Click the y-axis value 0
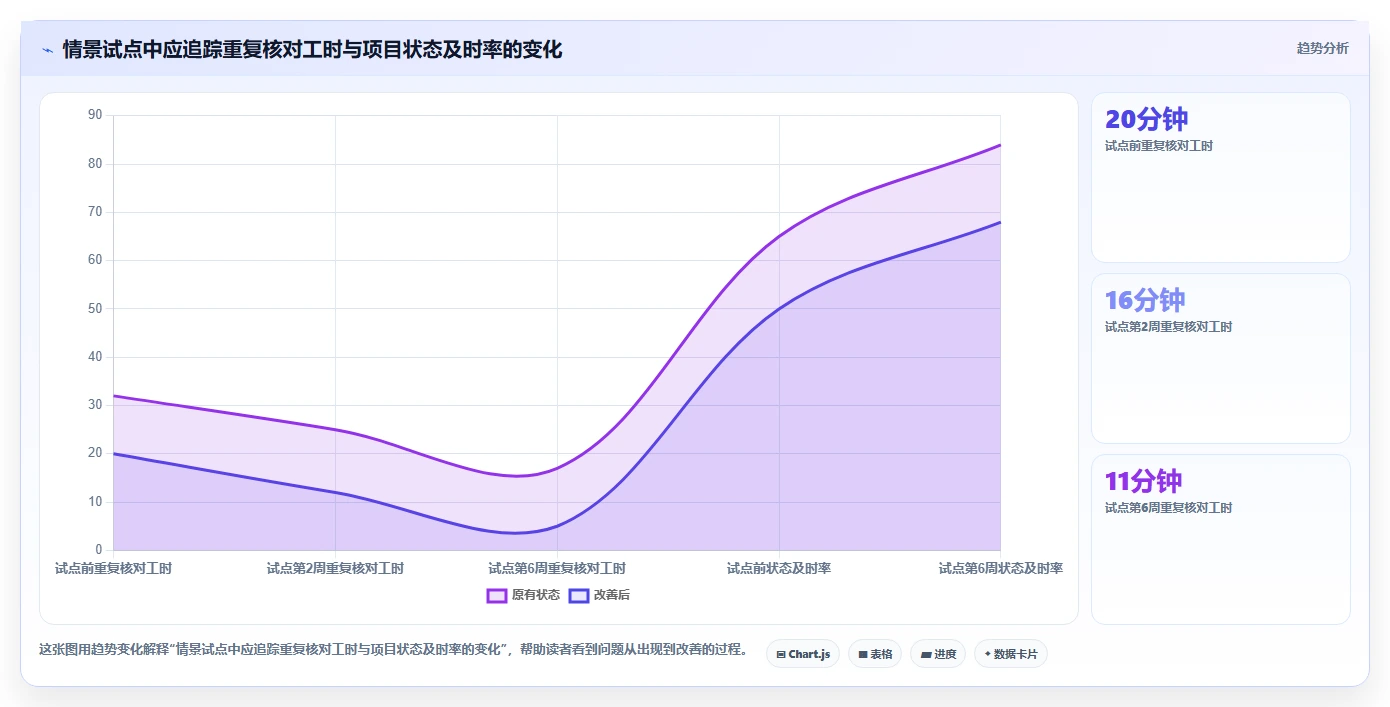This screenshot has width=1390, height=707. 99,550
